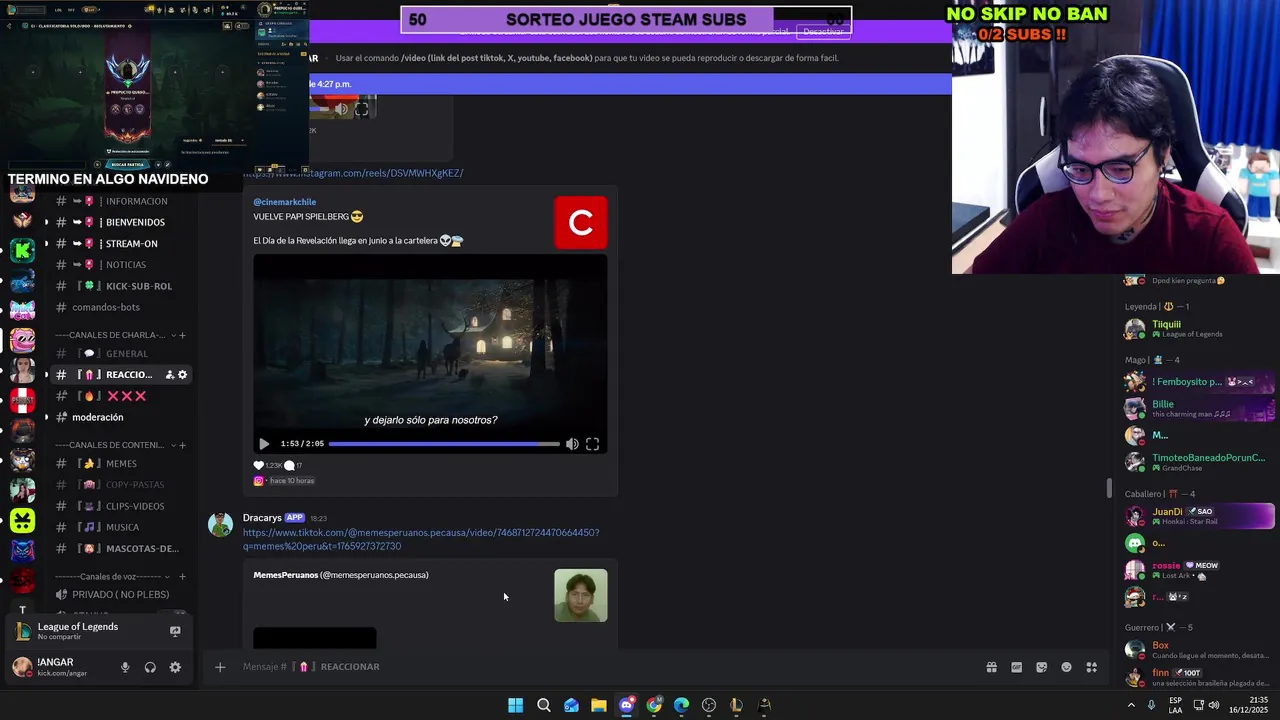The width and height of the screenshot is (1280, 720).
Task: Collapse the CANALES DE CONTENI category
Action: pyautogui.click(x=116, y=445)
